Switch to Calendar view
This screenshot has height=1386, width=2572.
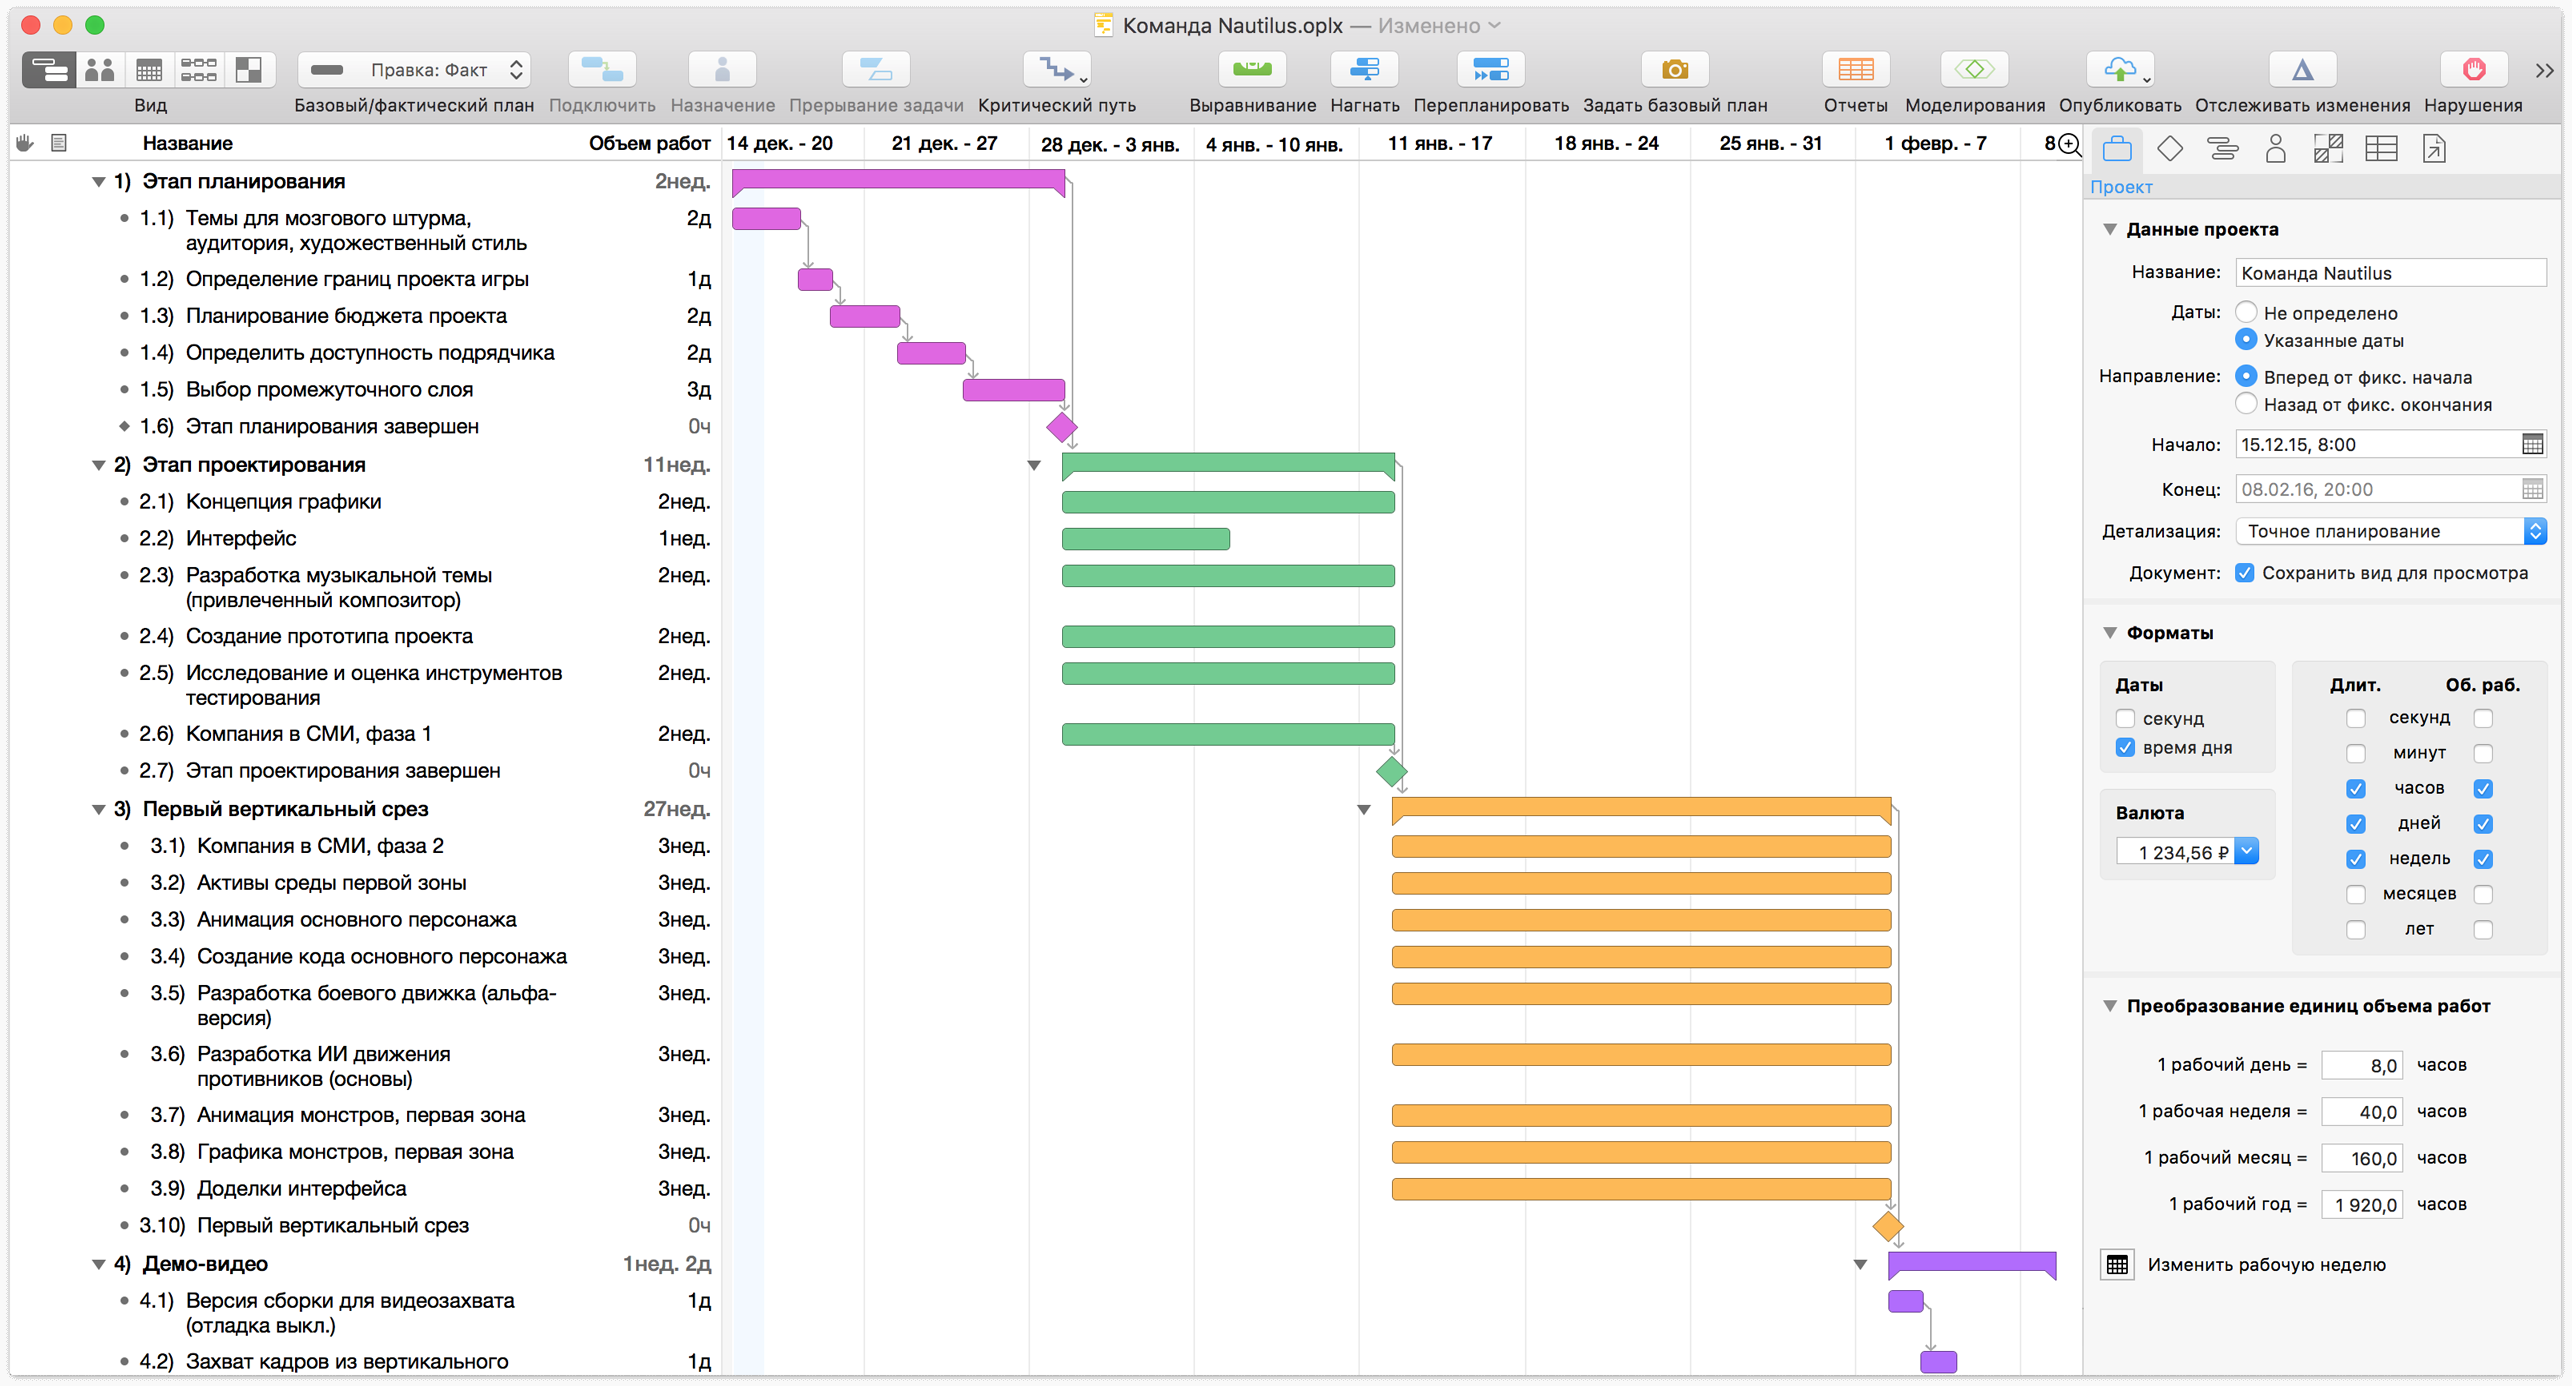149,70
